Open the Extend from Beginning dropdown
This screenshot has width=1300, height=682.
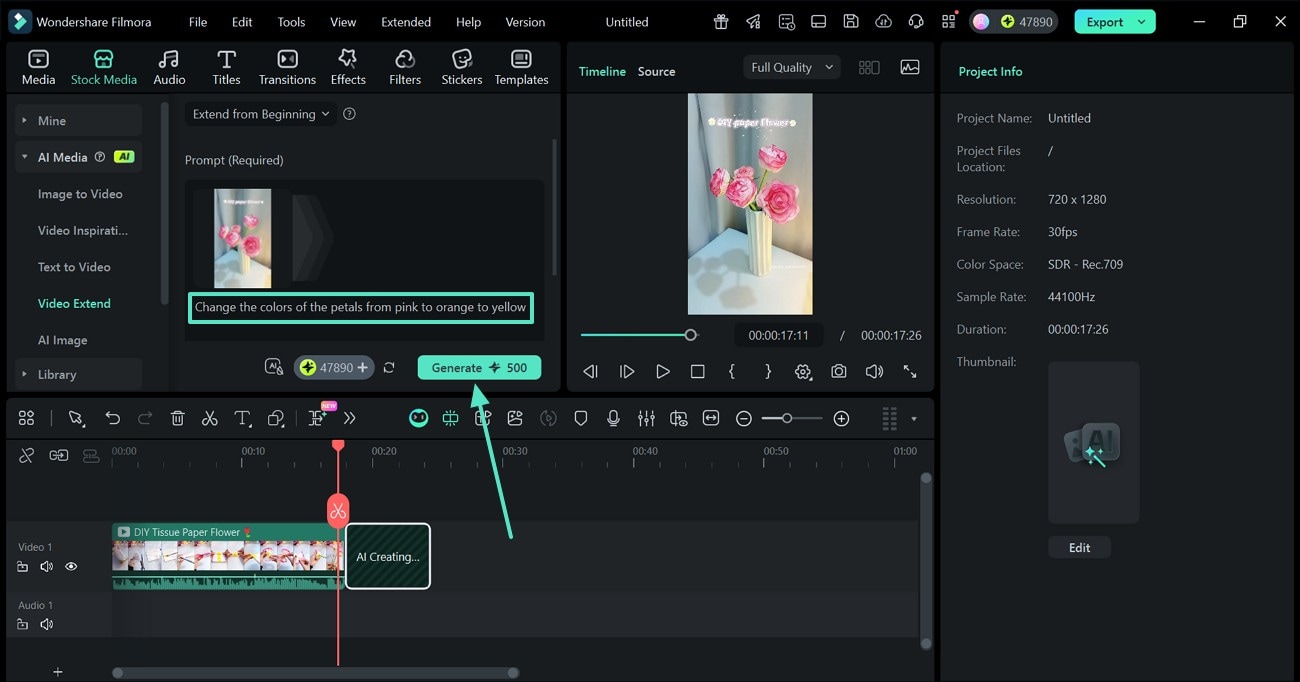258,114
